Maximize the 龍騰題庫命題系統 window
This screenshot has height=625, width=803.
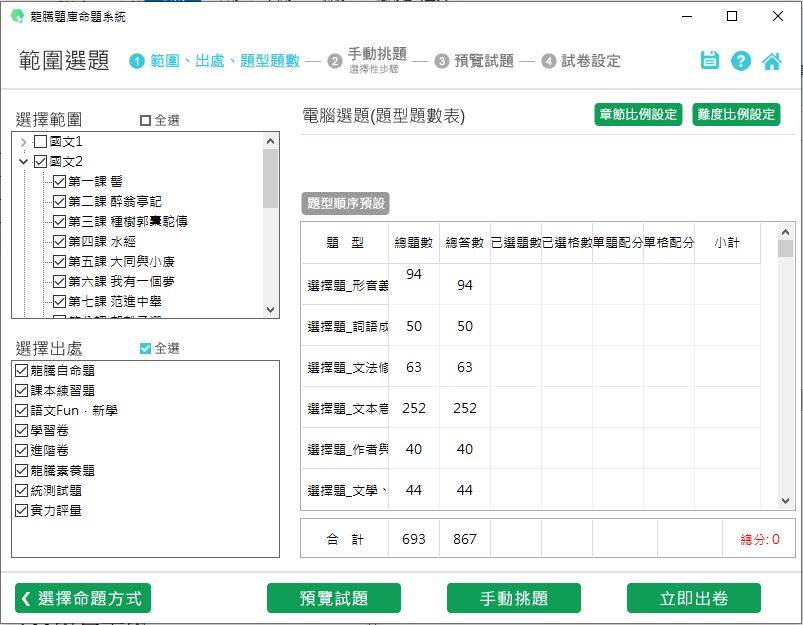(732, 16)
